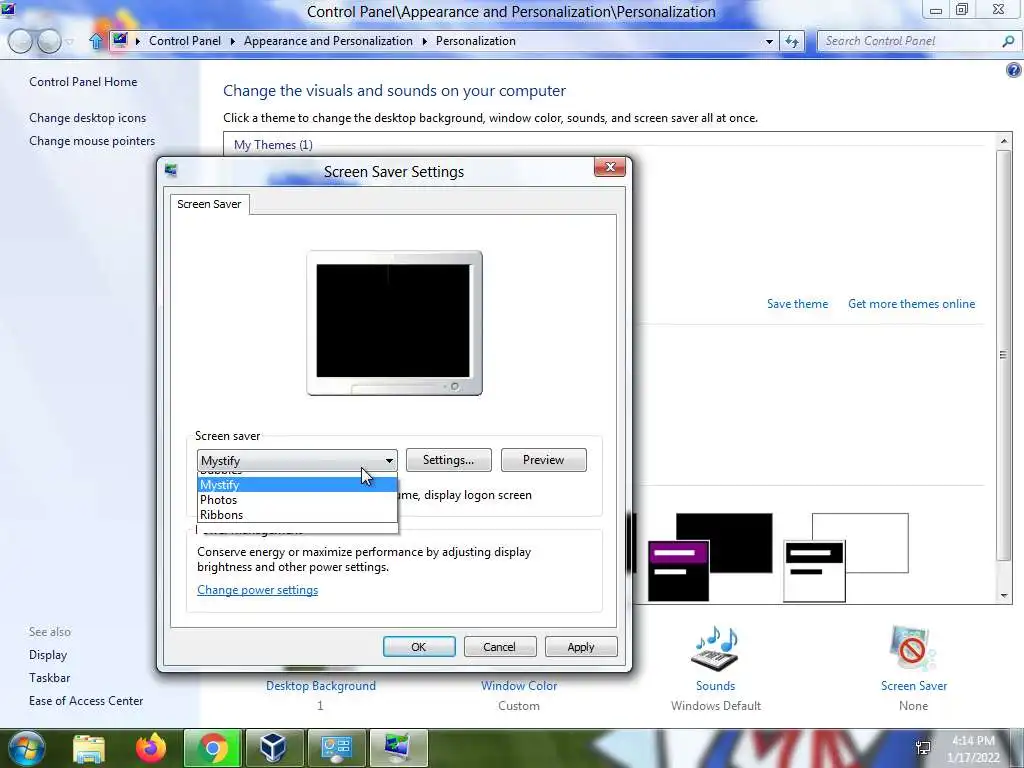
Task: Click the Control Panel breadcrumb
Action: [x=185, y=40]
